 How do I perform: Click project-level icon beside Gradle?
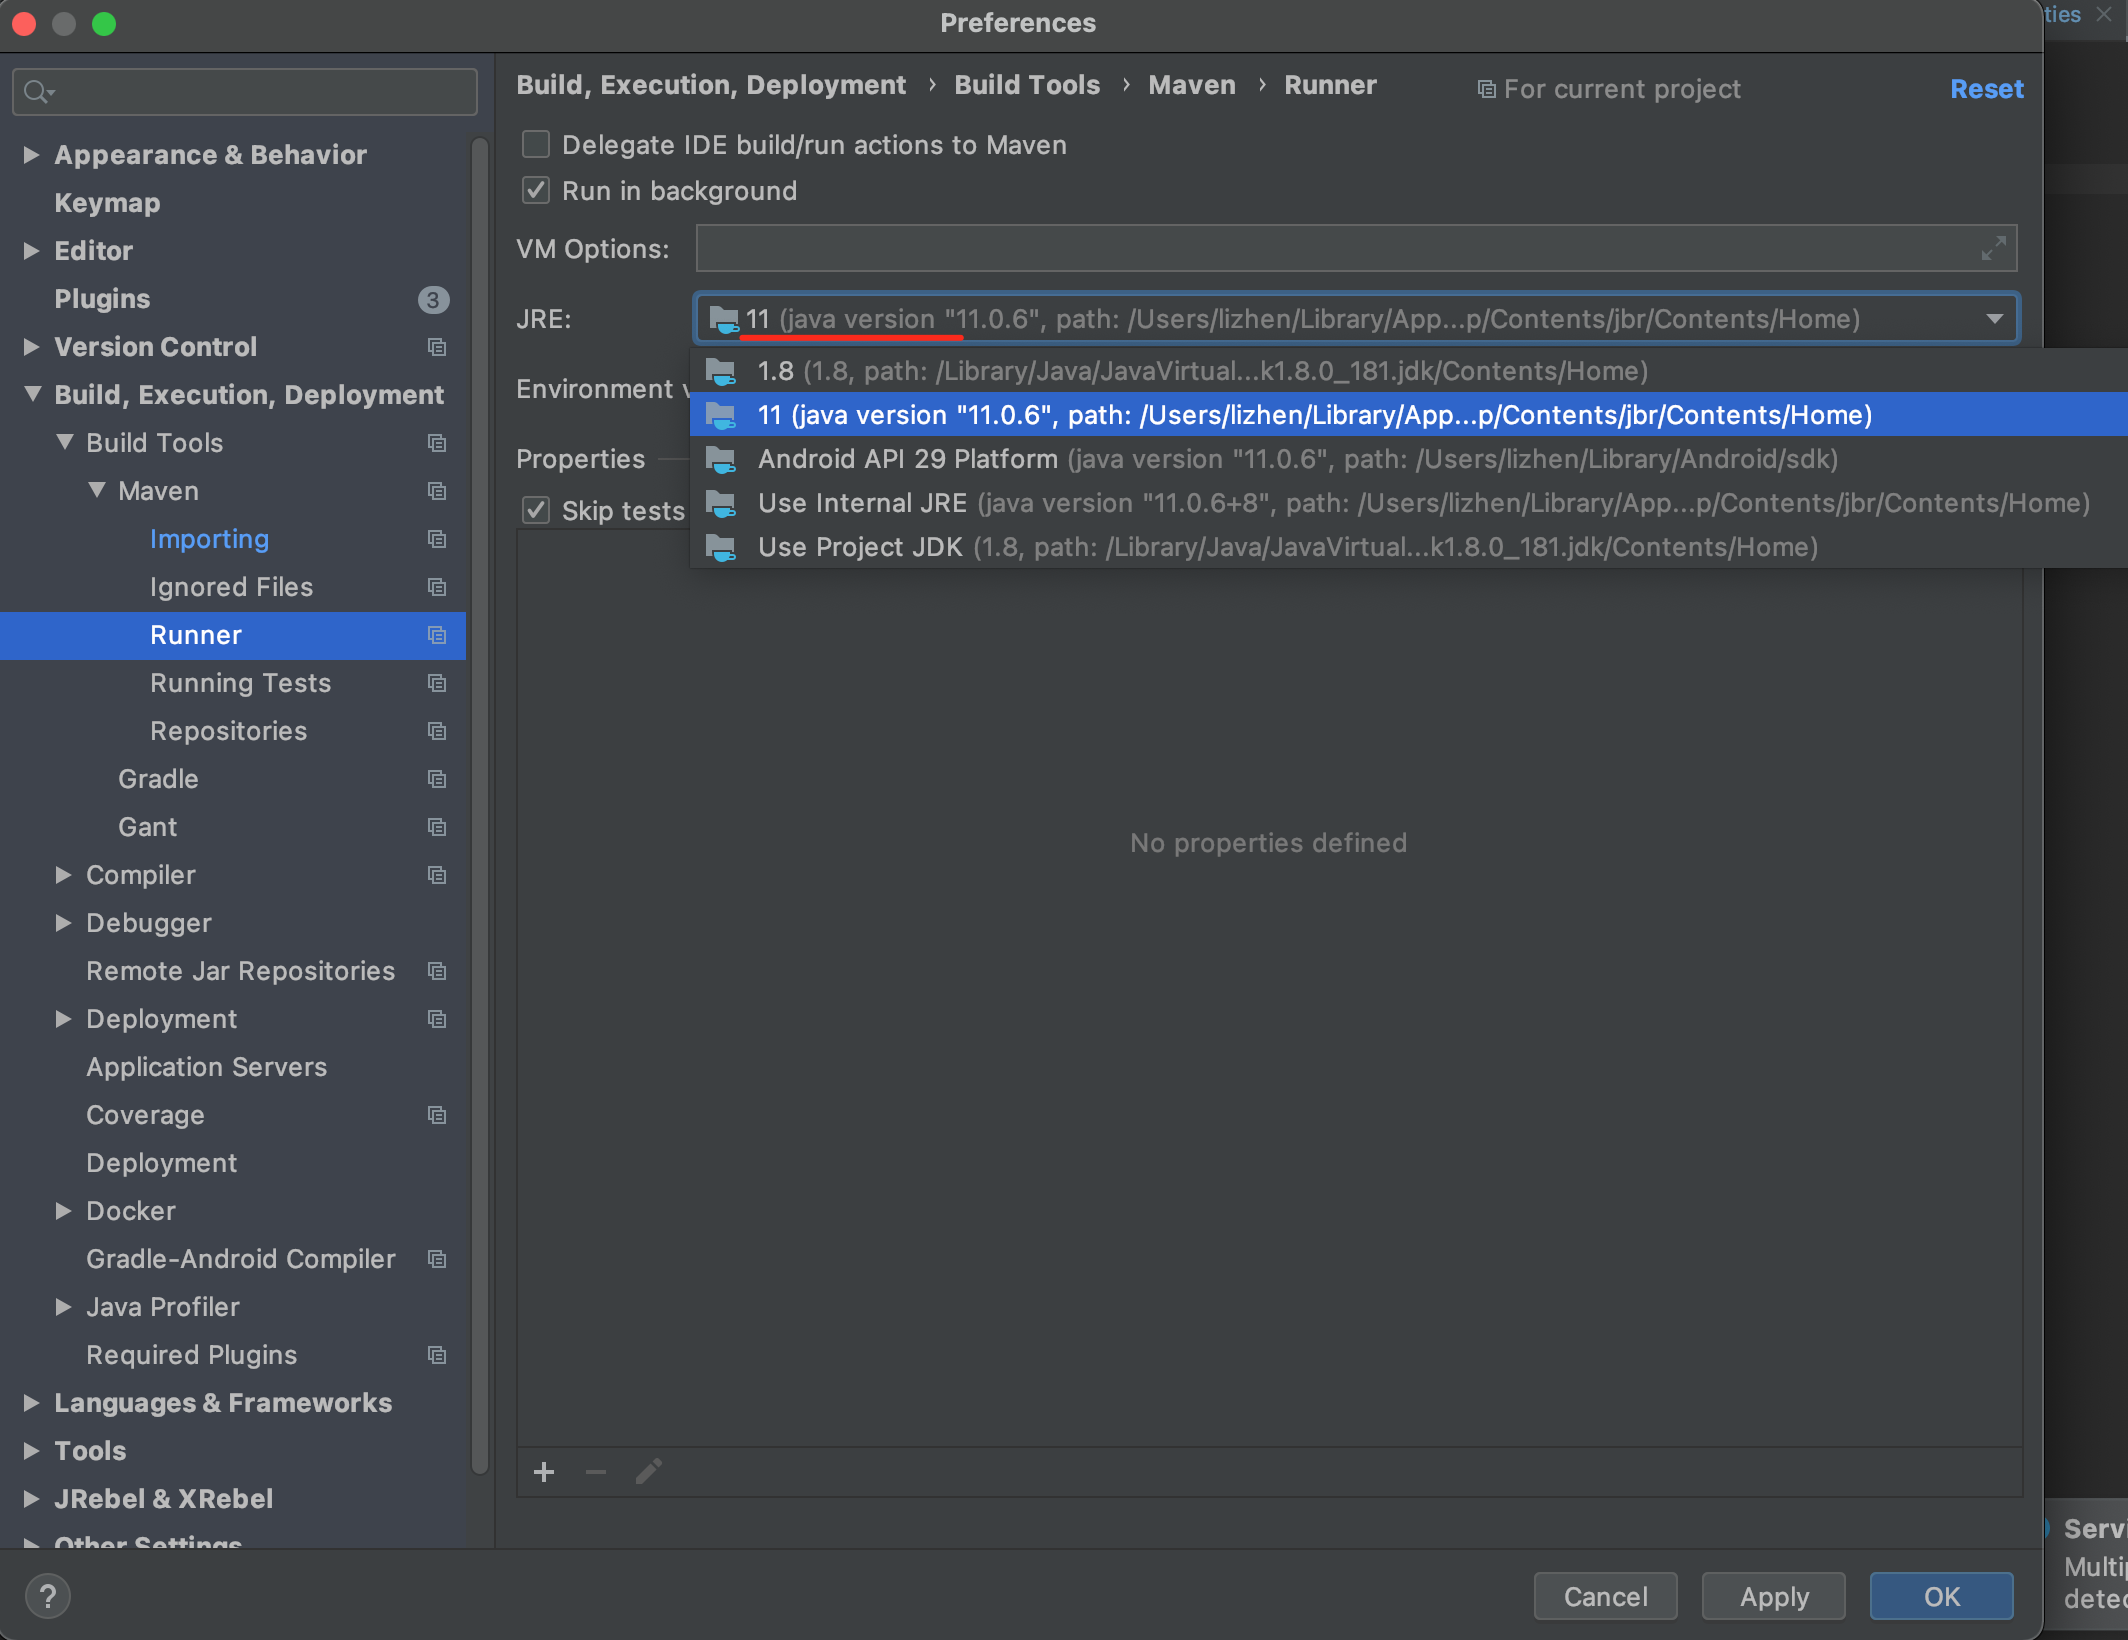coord(437,779)
